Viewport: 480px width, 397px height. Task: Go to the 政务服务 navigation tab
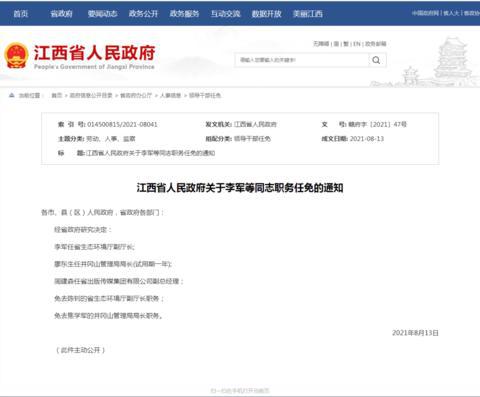184,14
